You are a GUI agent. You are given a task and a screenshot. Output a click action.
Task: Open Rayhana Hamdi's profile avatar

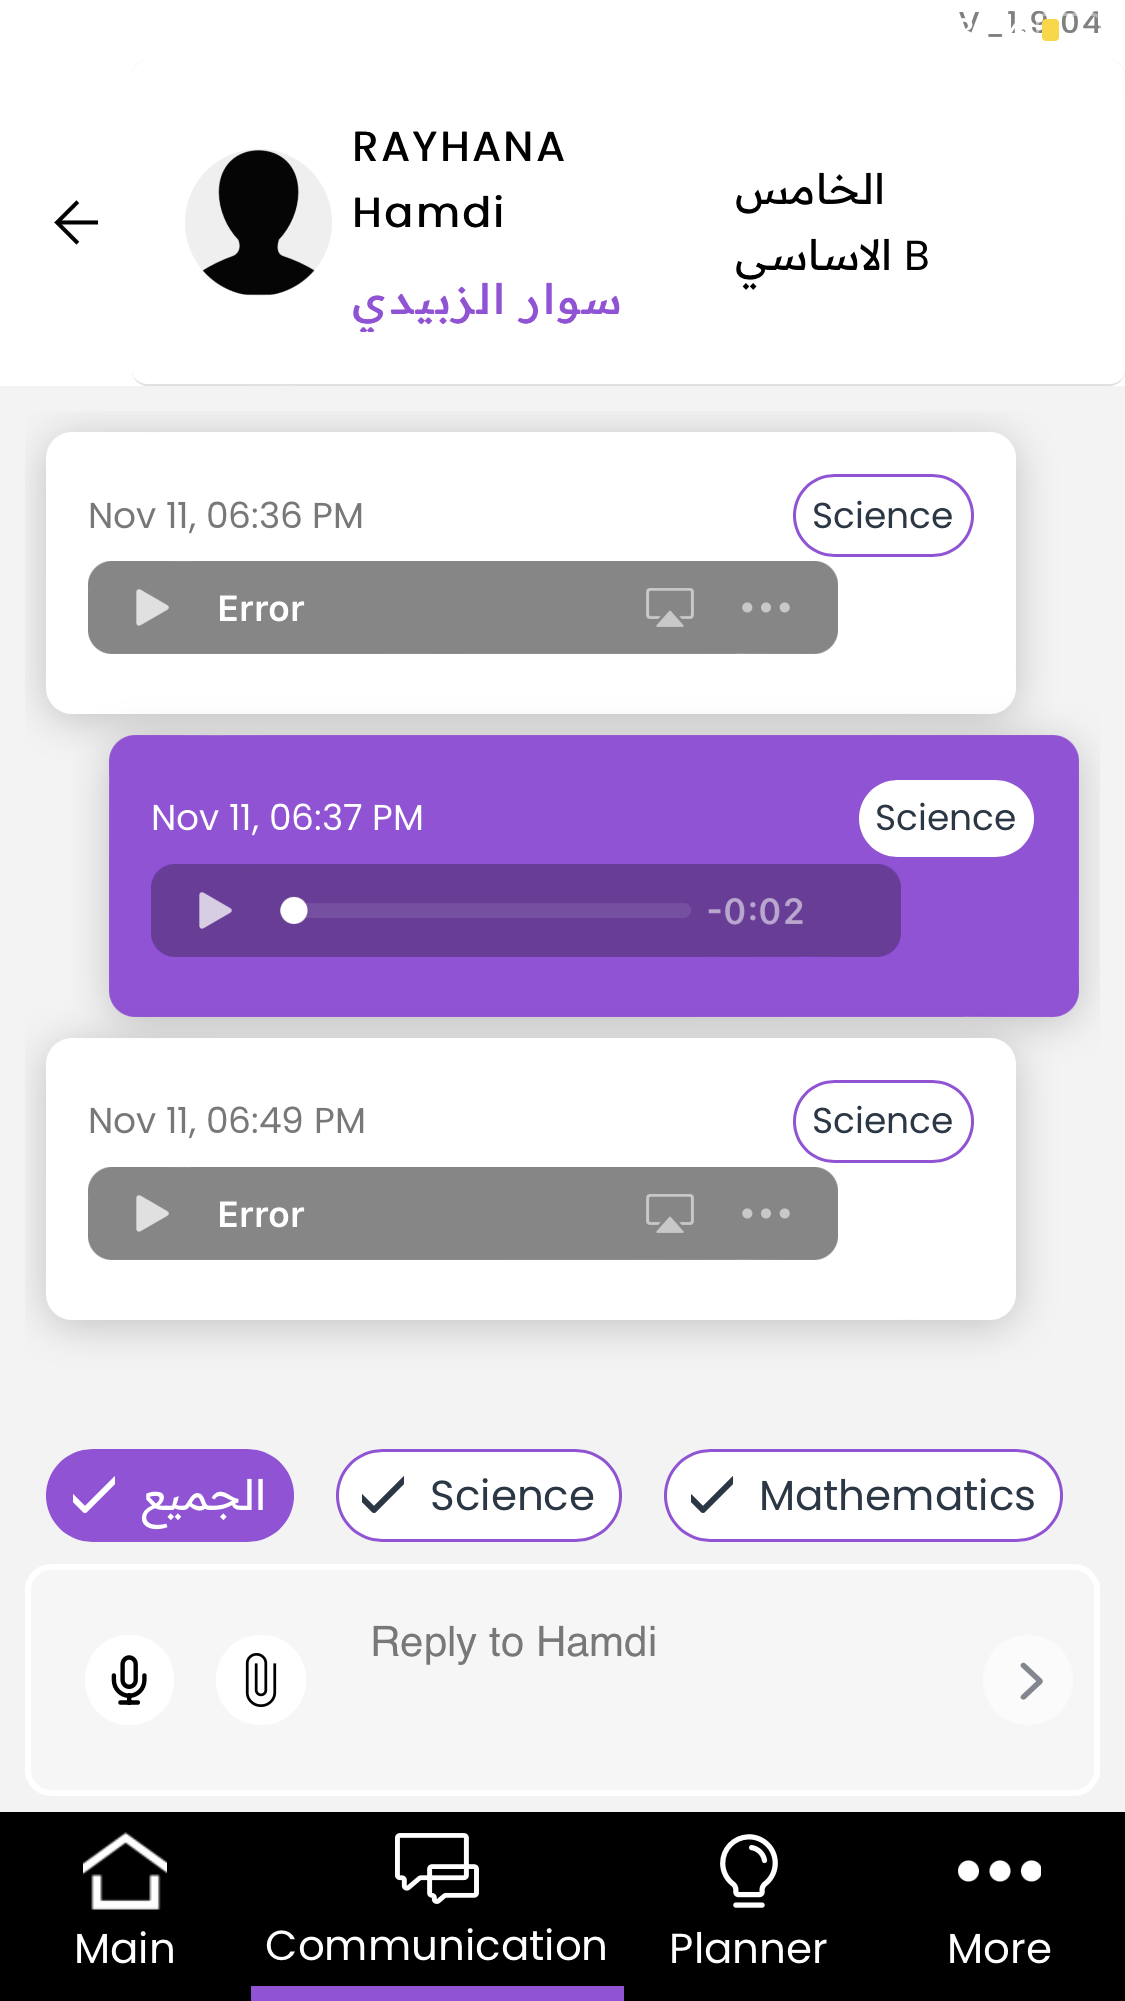[x=258, y=222]
